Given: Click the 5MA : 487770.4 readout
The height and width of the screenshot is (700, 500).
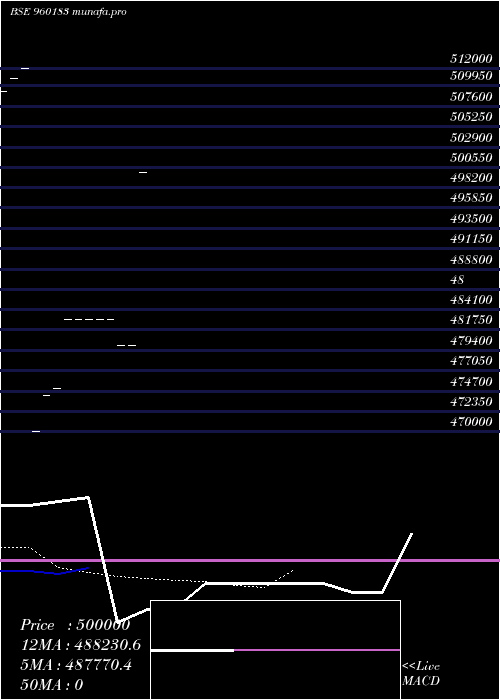Looking at the screenshot, I should click(76, 665).
